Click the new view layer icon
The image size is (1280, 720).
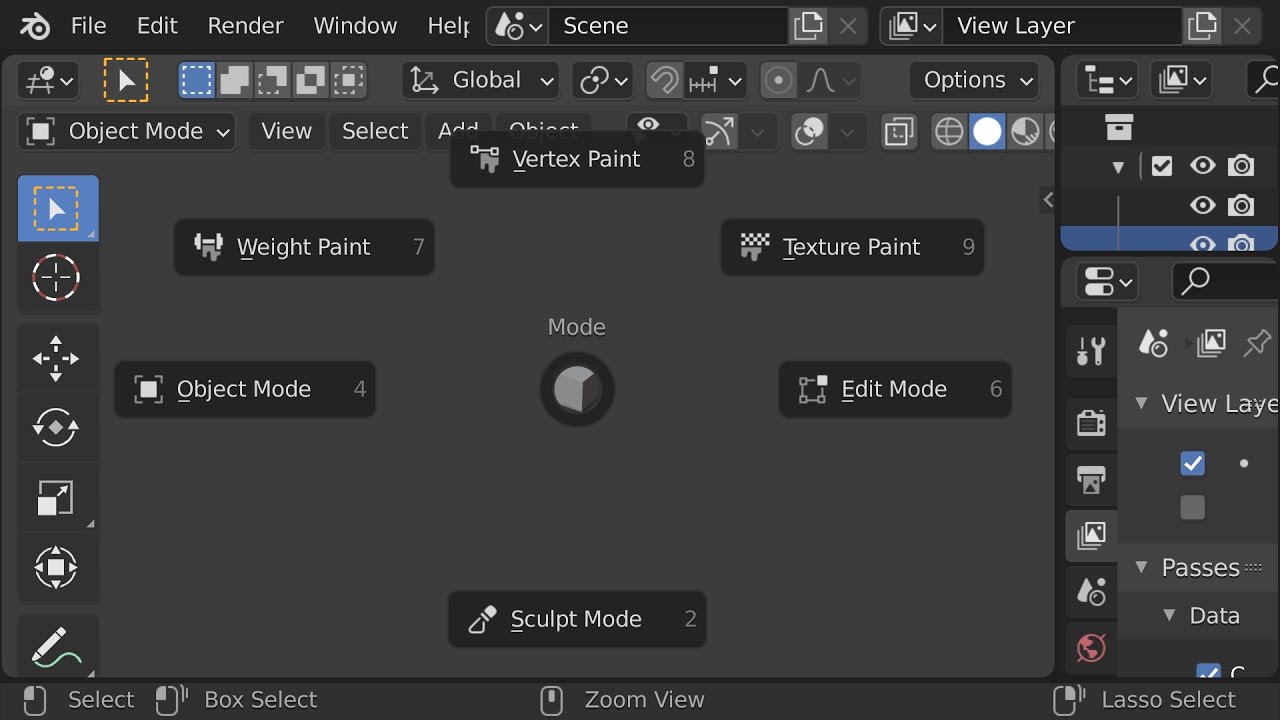coord(1202,26)
